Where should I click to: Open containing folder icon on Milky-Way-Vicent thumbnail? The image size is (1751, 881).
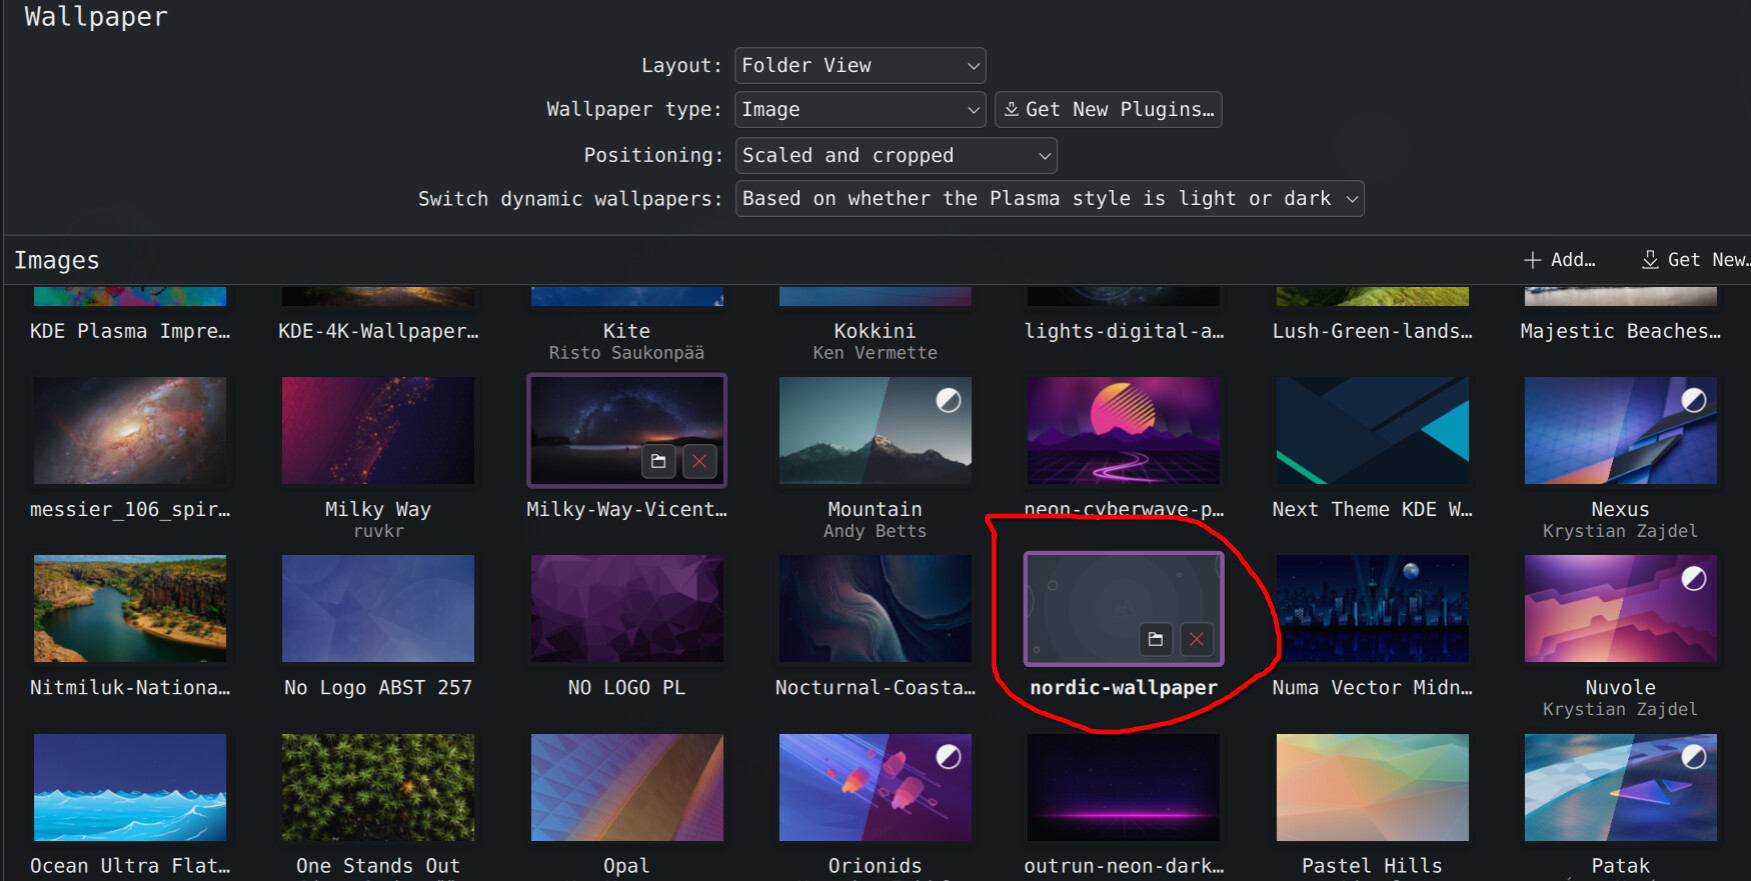click(658, 461)
